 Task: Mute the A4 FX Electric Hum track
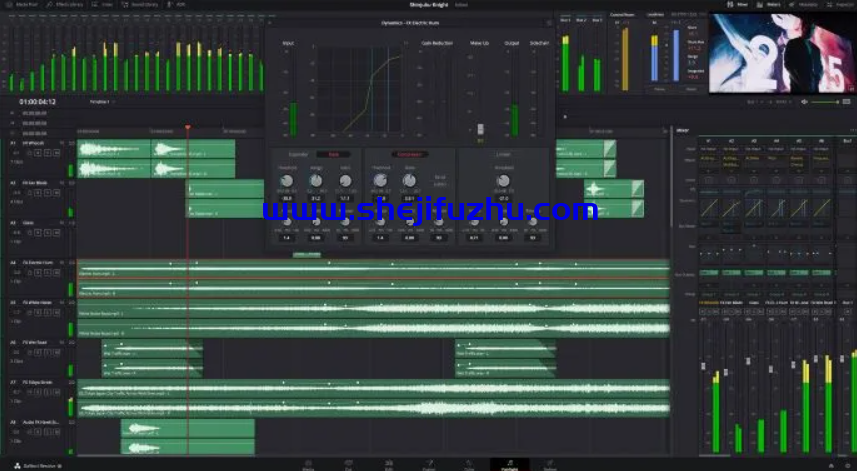pos(56,273)
